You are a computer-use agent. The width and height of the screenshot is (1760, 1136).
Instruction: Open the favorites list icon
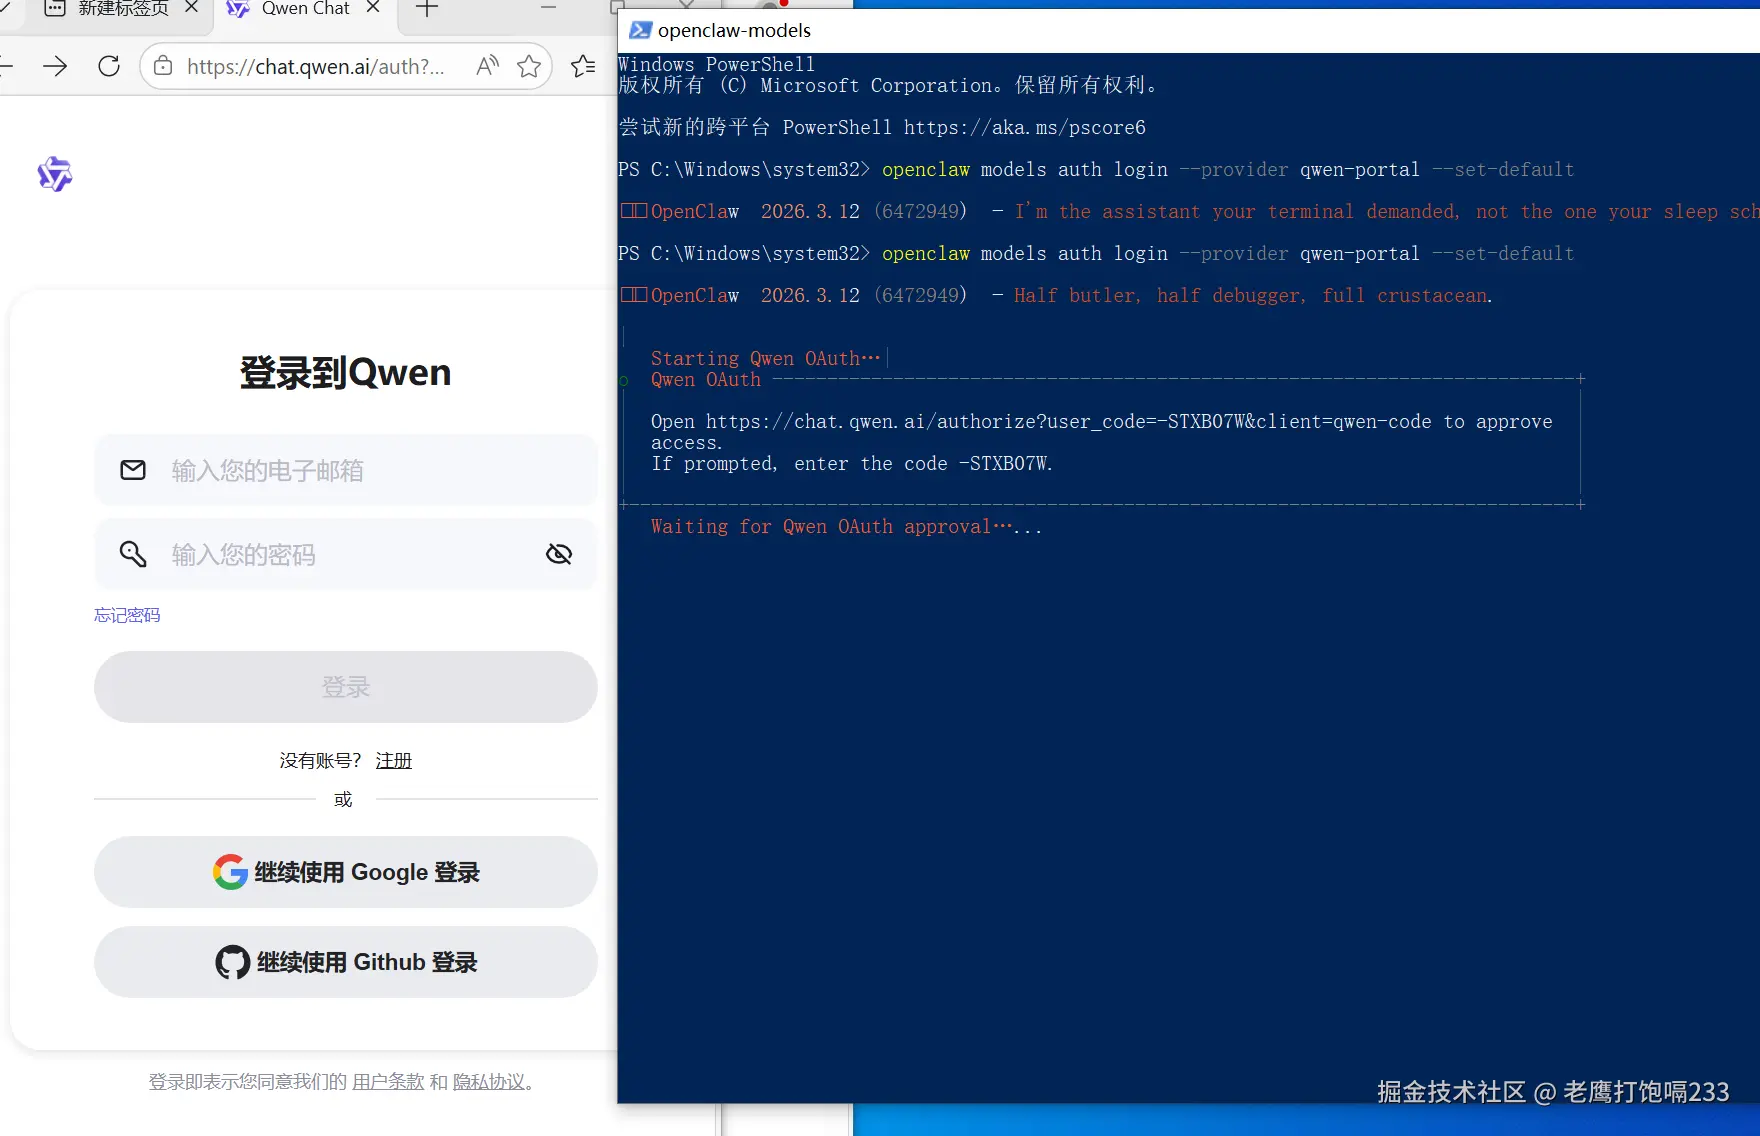pos(583,66)
